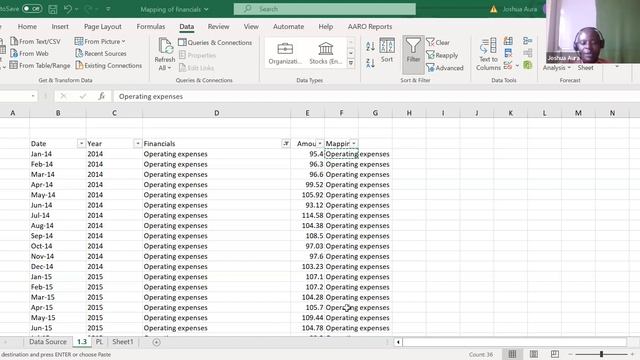640x360 pixels.
Task: Open the From Picture dropdown
Action: tap(100, 42)
